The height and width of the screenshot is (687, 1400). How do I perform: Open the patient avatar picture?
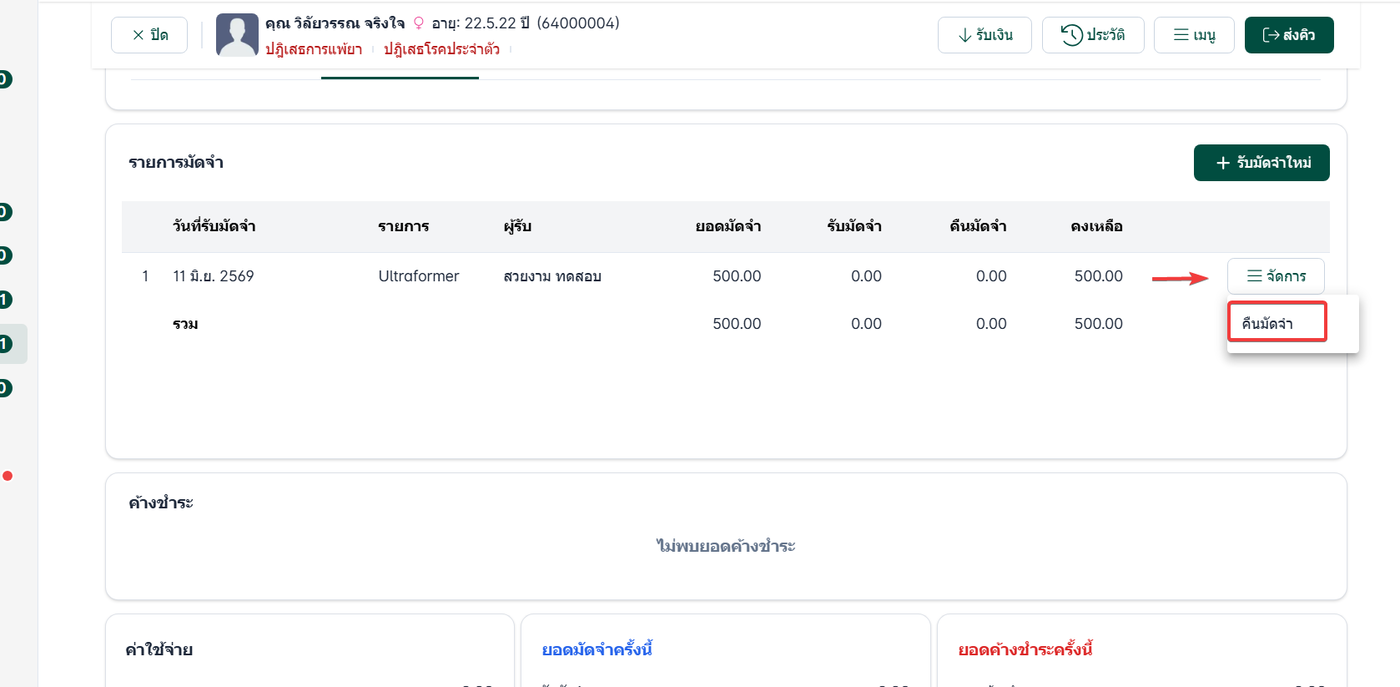(x=237, y=35)
